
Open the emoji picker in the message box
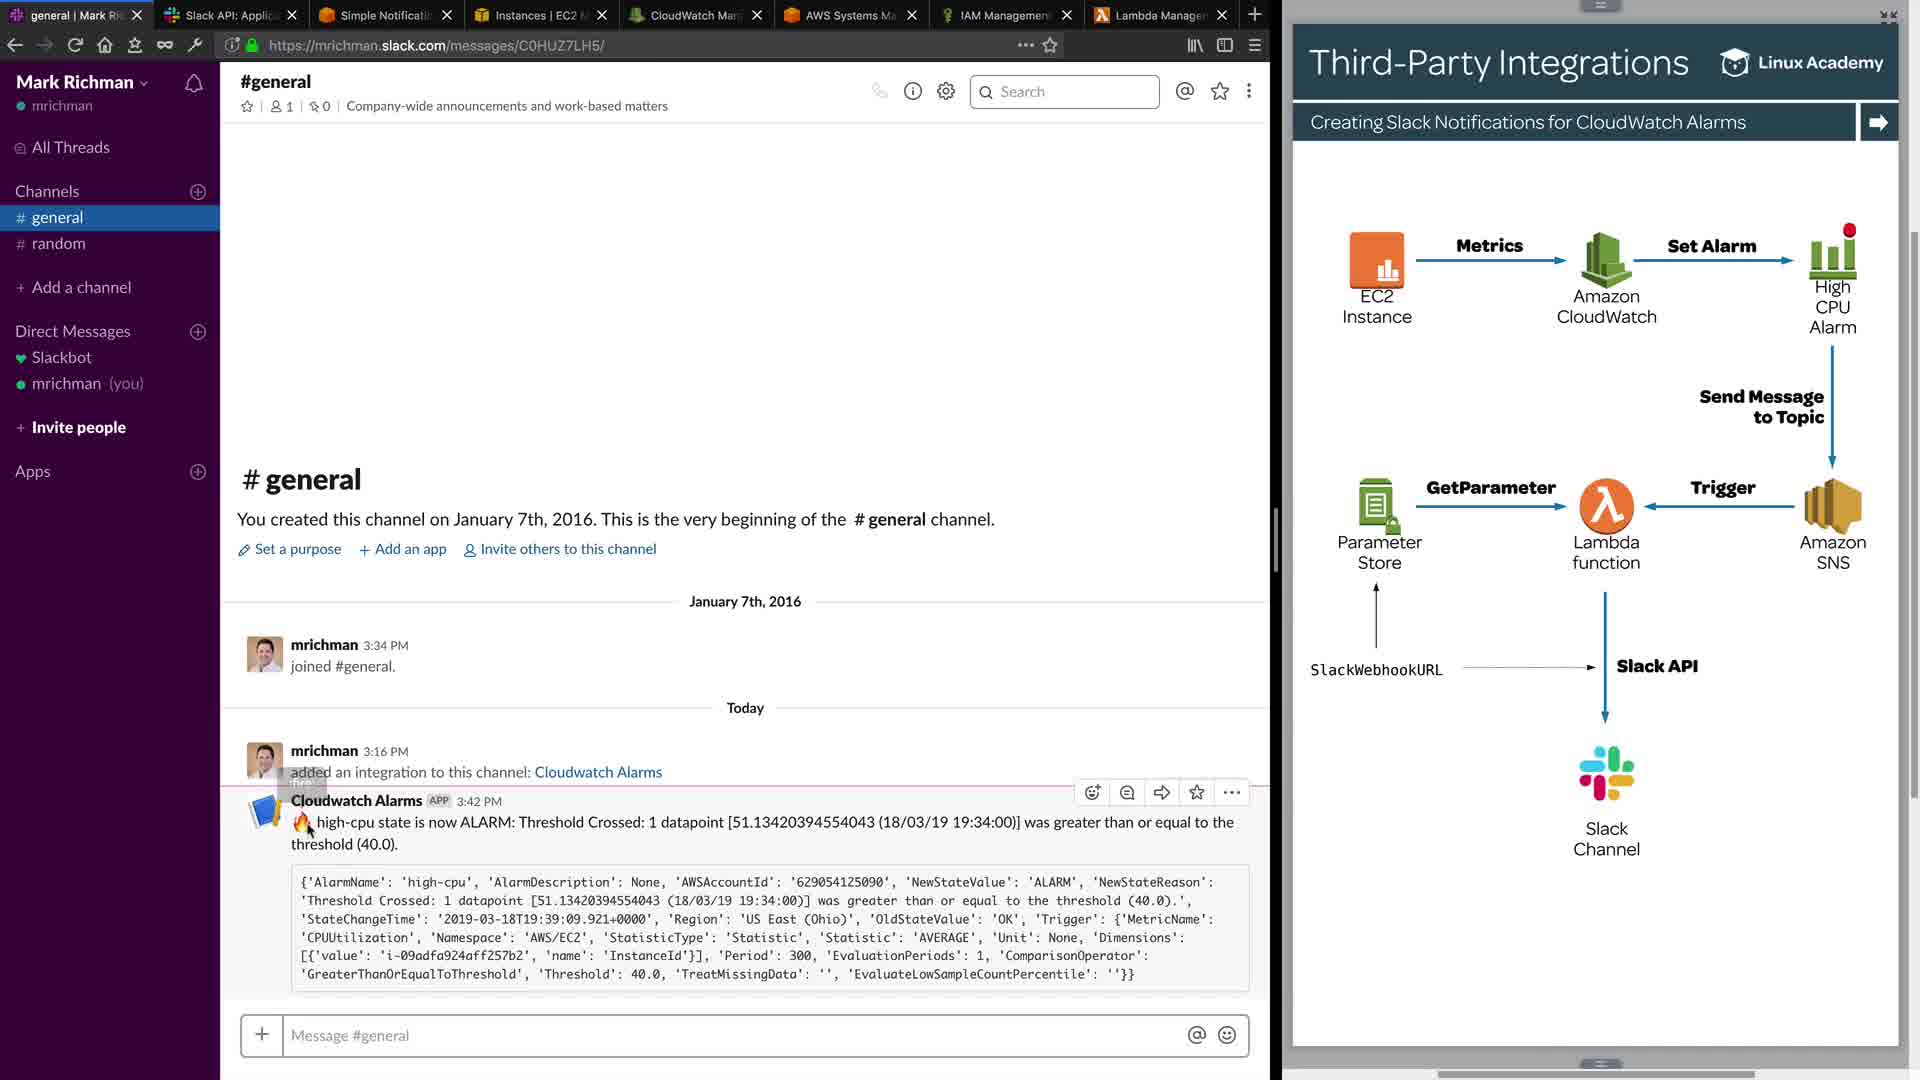1227,1035
